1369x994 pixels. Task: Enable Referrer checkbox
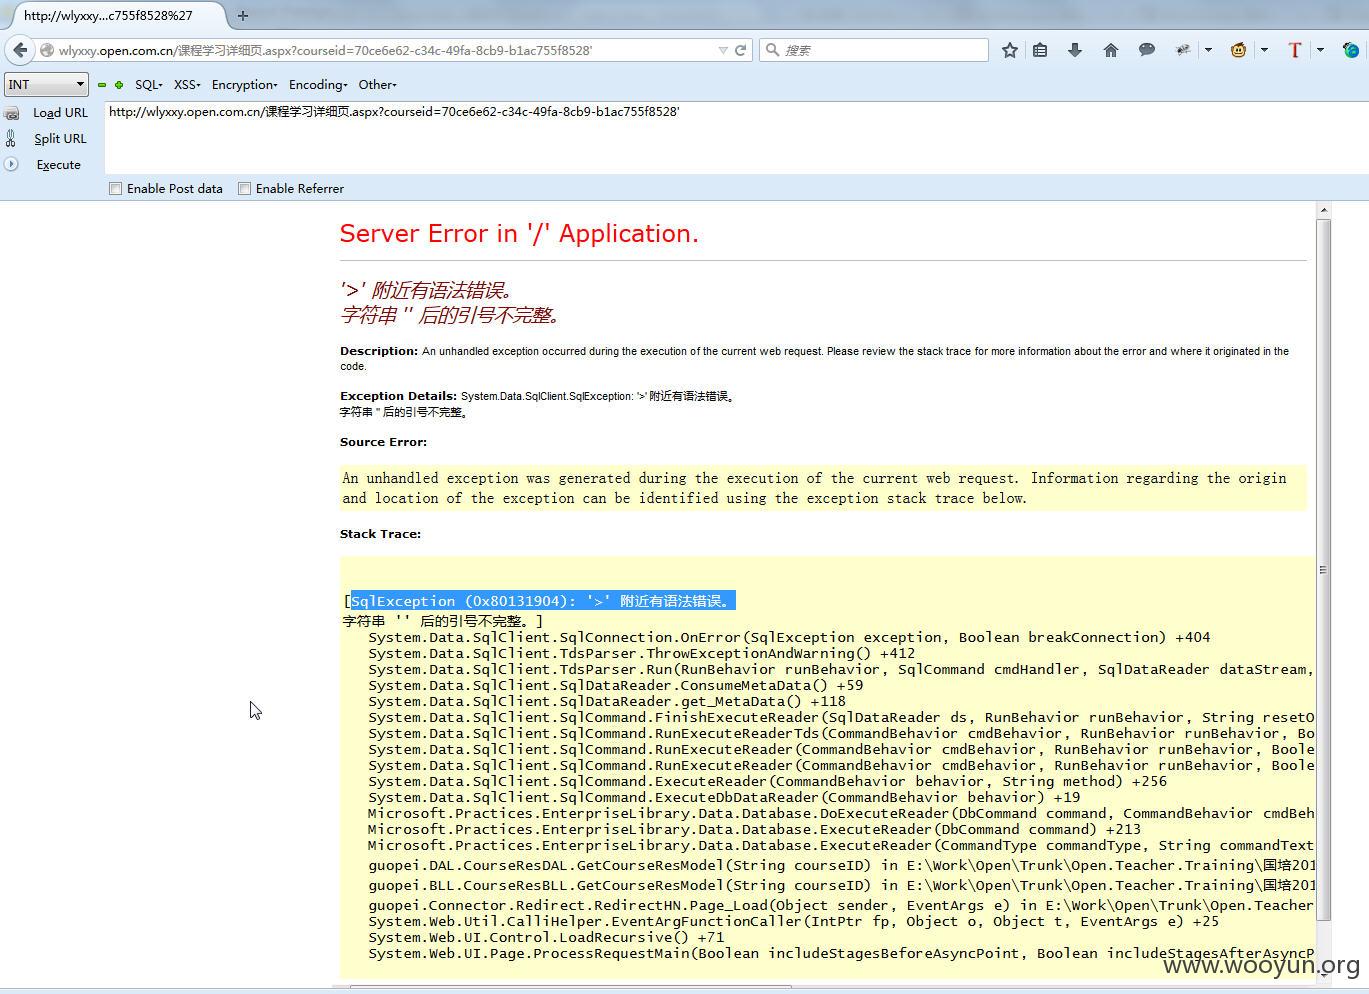244,189
